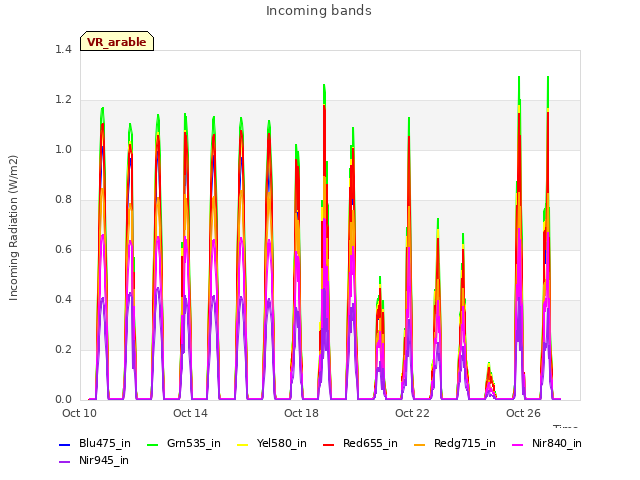
Task: Toggle the Nir840_in legend entry
Action: tap(547, 443)
